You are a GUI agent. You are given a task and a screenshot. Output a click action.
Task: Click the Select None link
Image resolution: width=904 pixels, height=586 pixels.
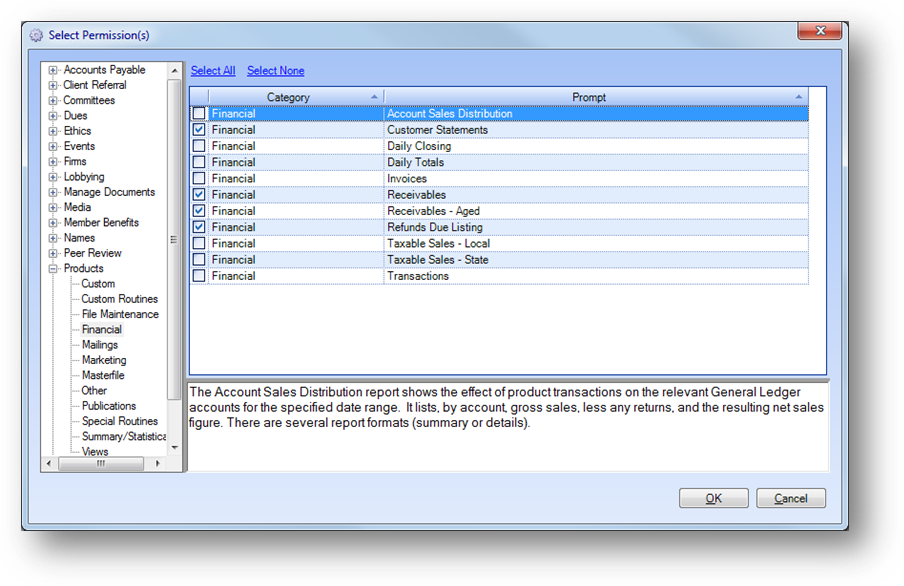pos(276,70)
